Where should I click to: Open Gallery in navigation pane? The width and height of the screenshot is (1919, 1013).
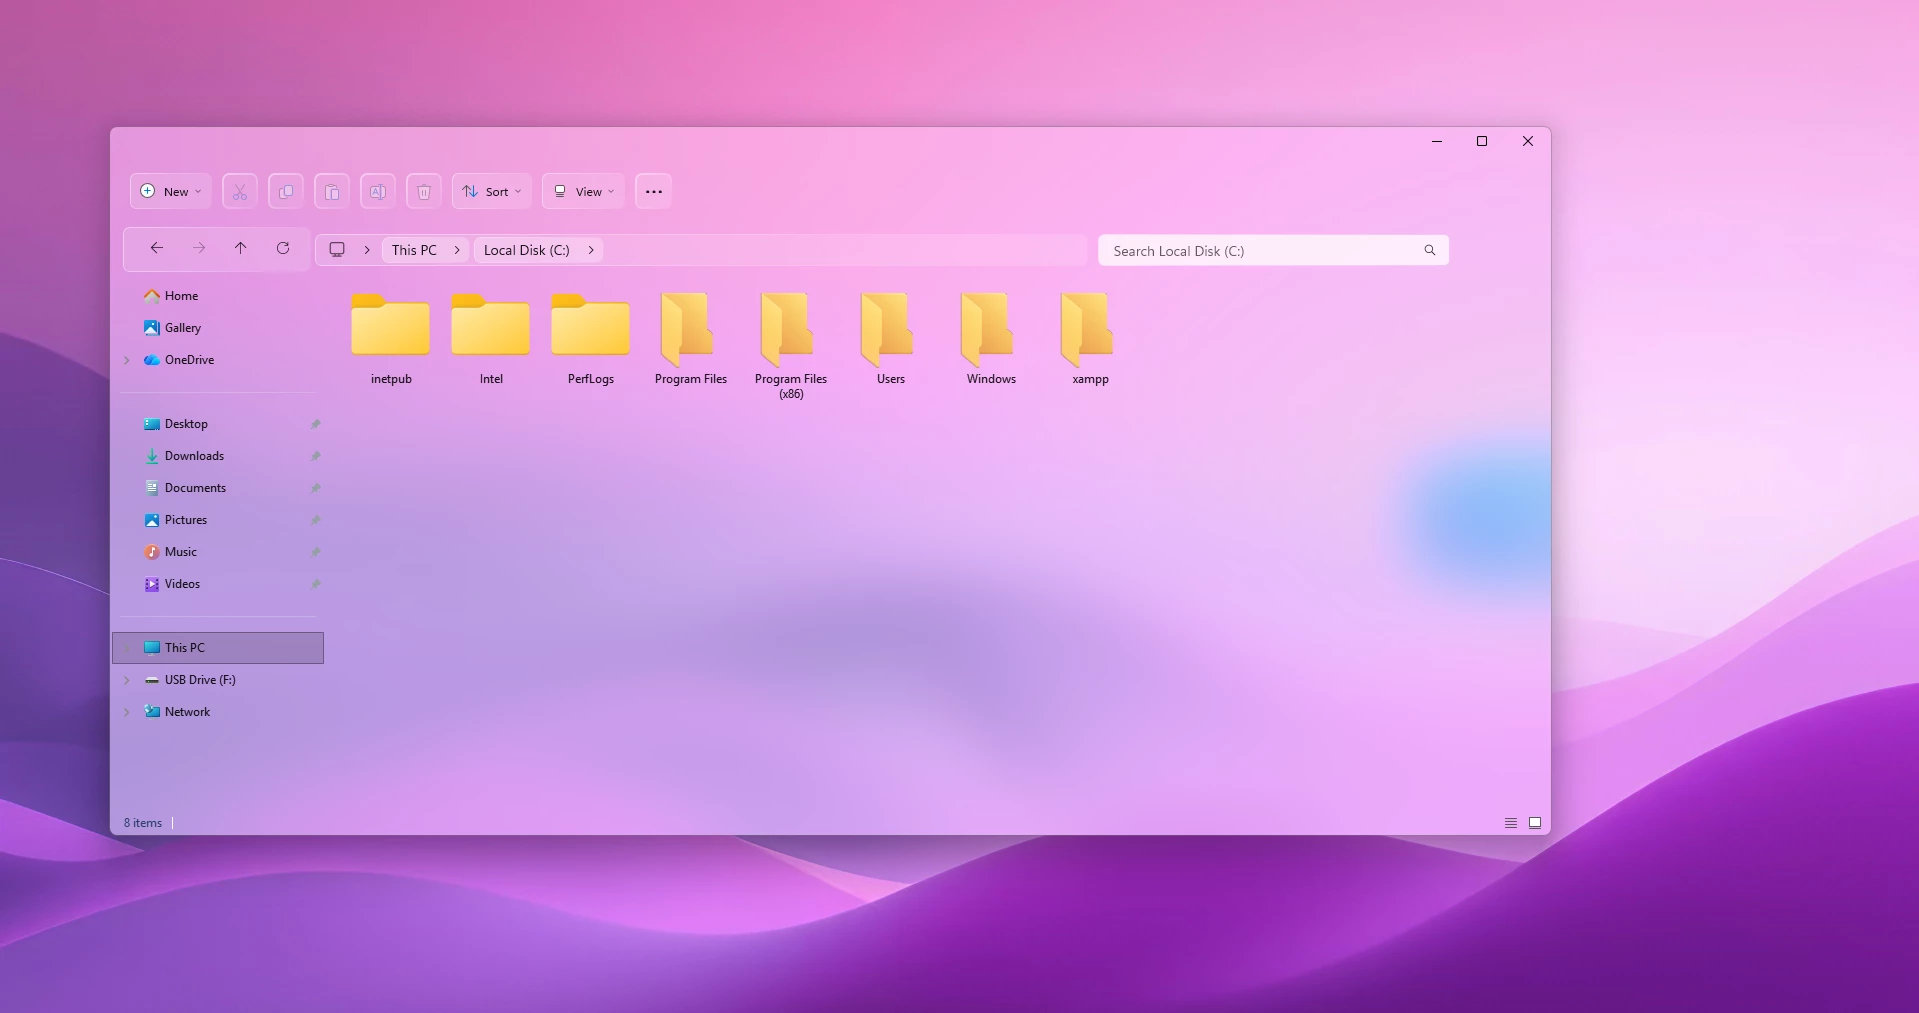click(x=182, y=328)
